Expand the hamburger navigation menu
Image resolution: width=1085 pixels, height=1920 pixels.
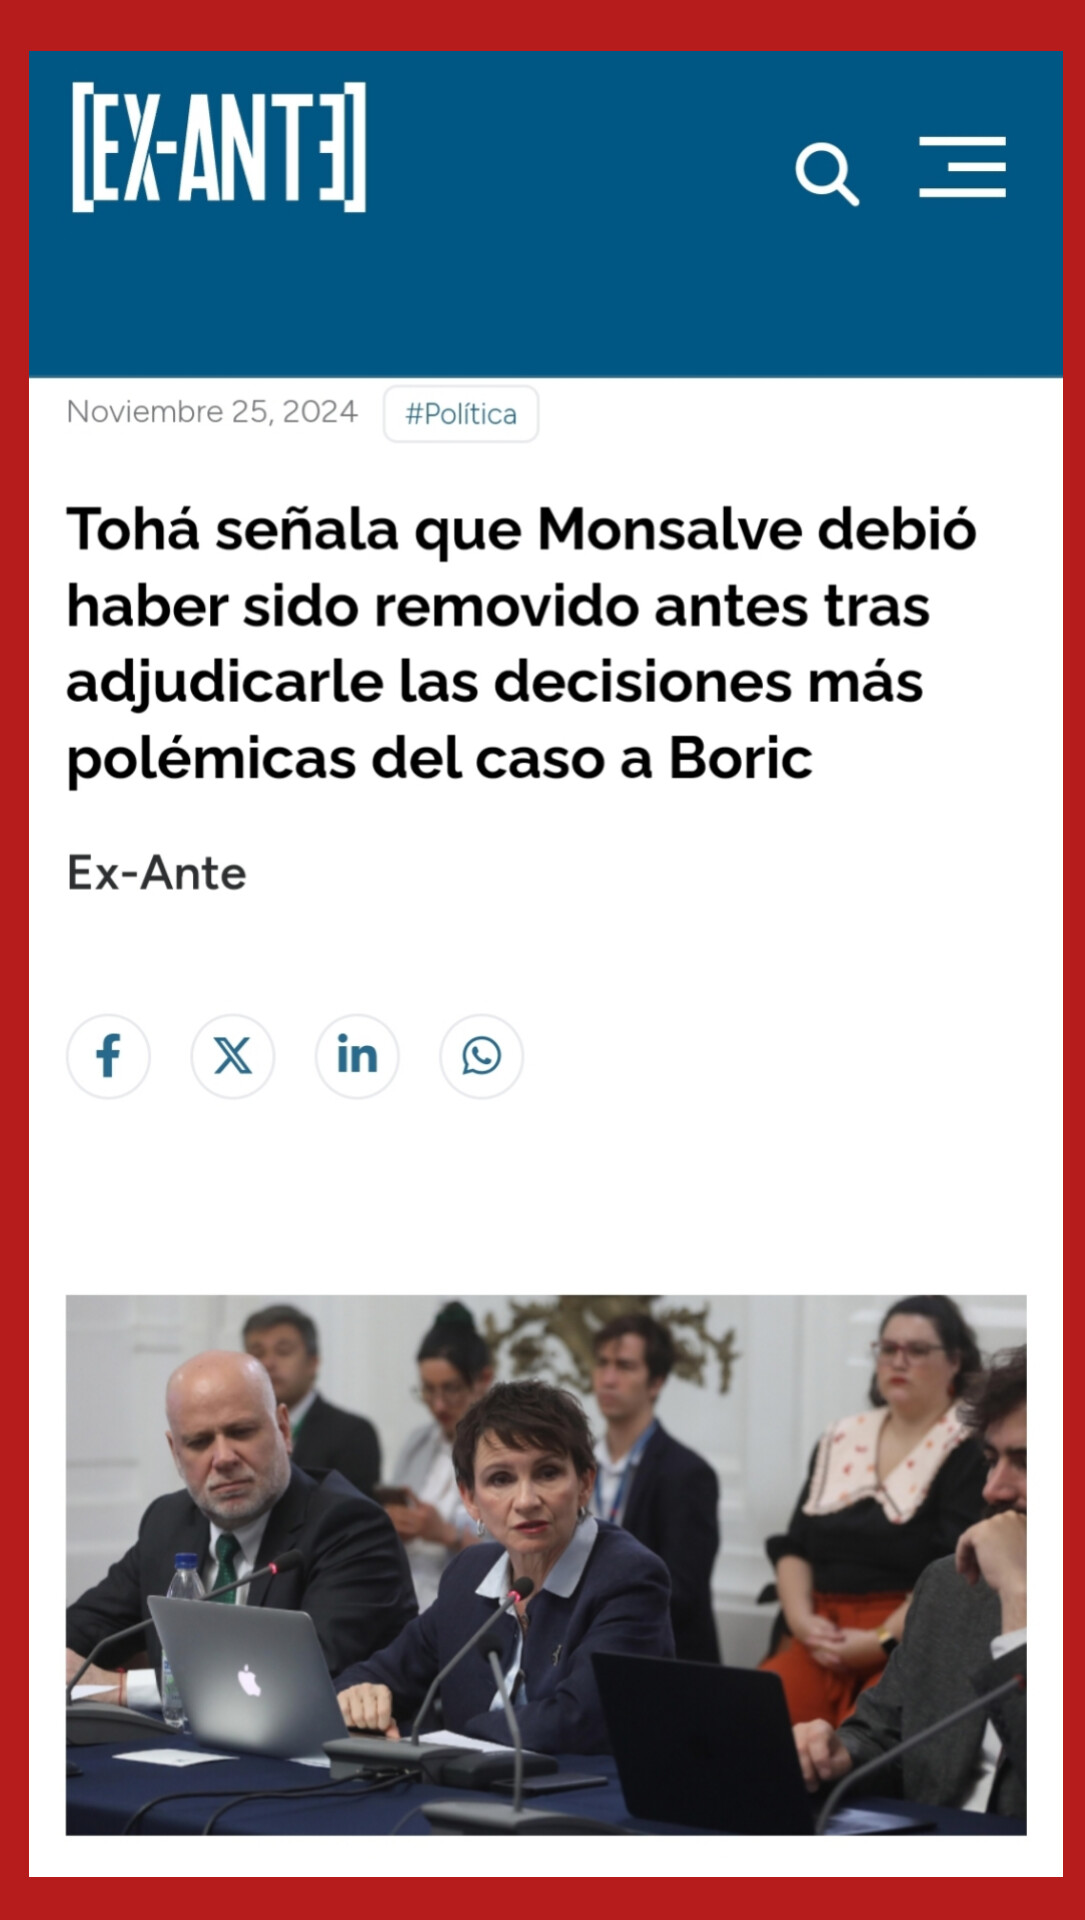(962, 167)
